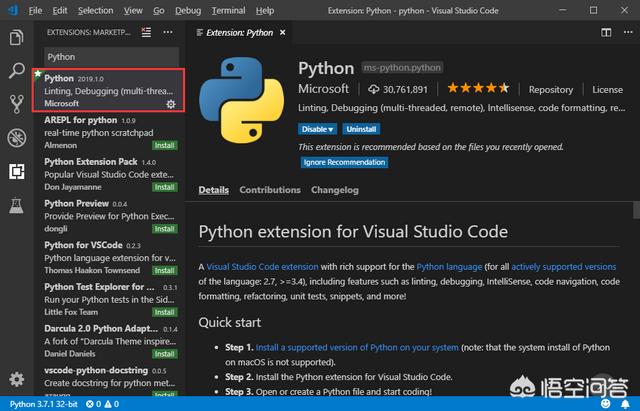640x411 pixels.
Task: Open the Repository link
Action: point(551,89)
